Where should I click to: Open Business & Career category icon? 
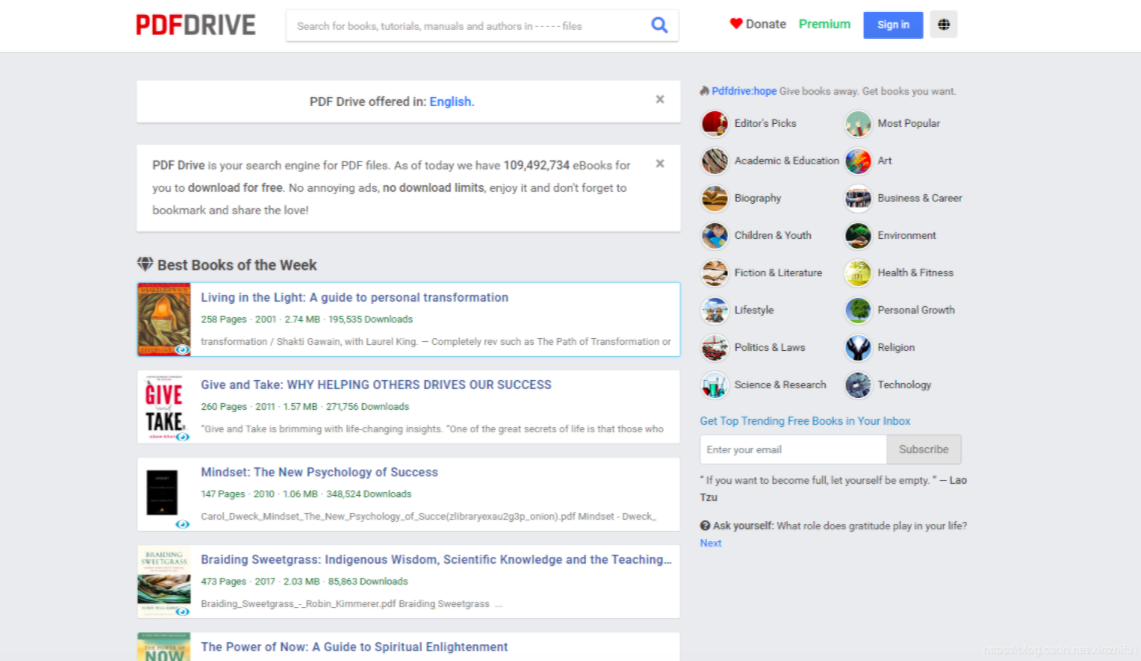(858, 198)
